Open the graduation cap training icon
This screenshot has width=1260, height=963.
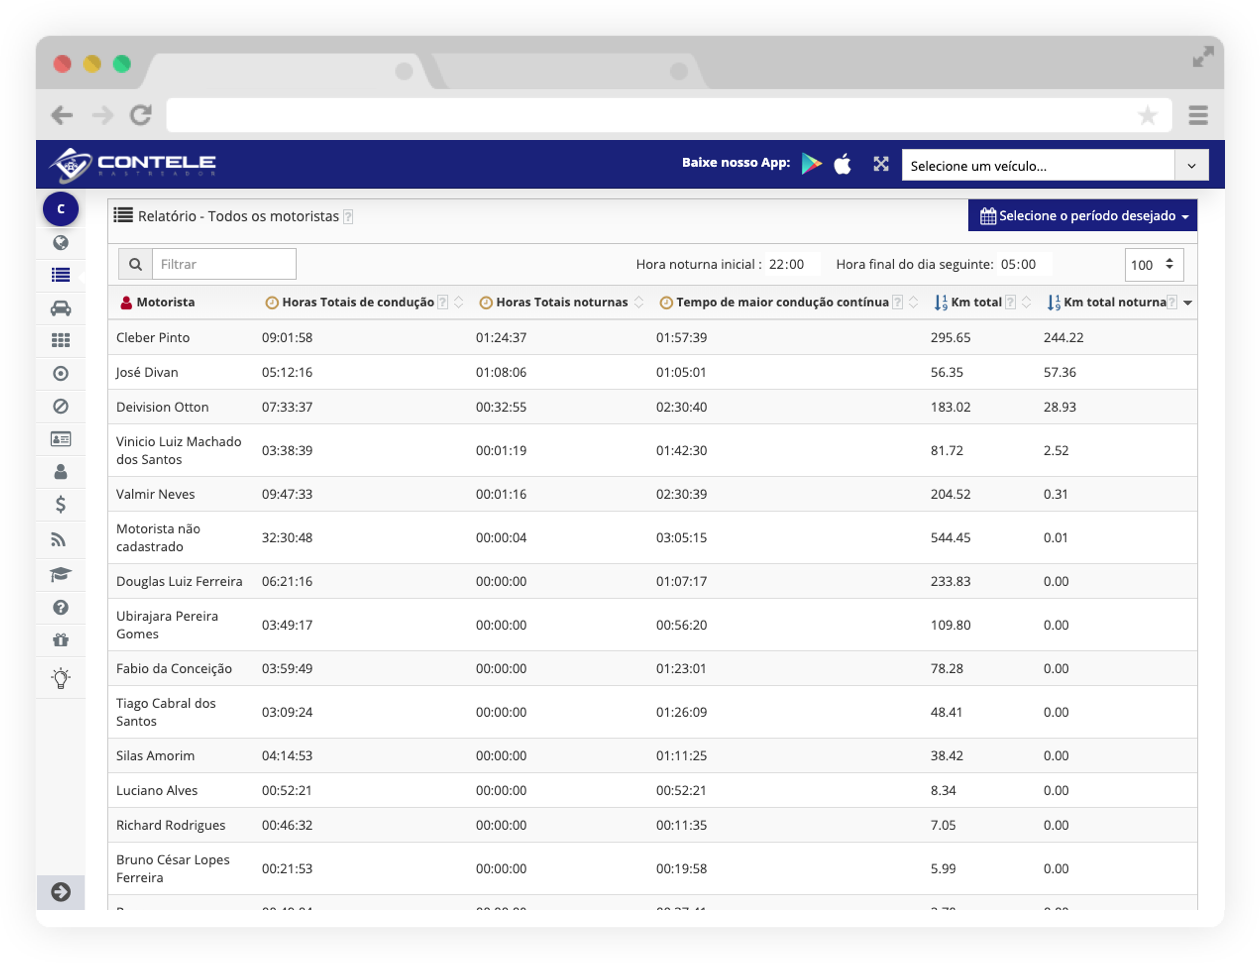tap(61, 574)
